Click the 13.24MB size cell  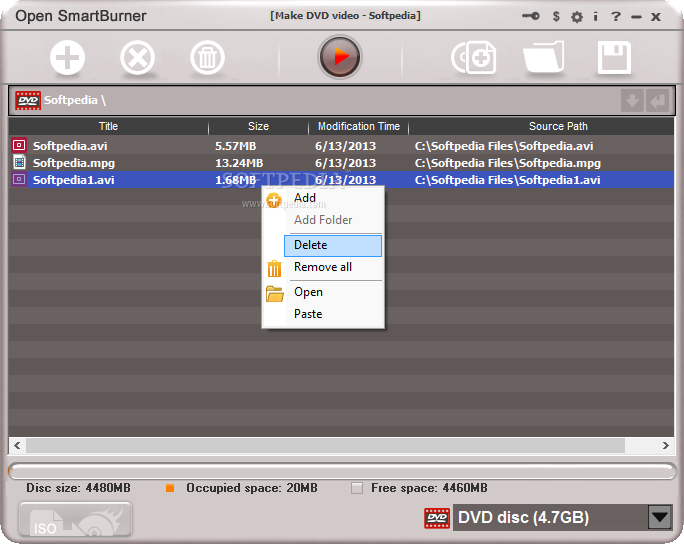tap(239, 163)
